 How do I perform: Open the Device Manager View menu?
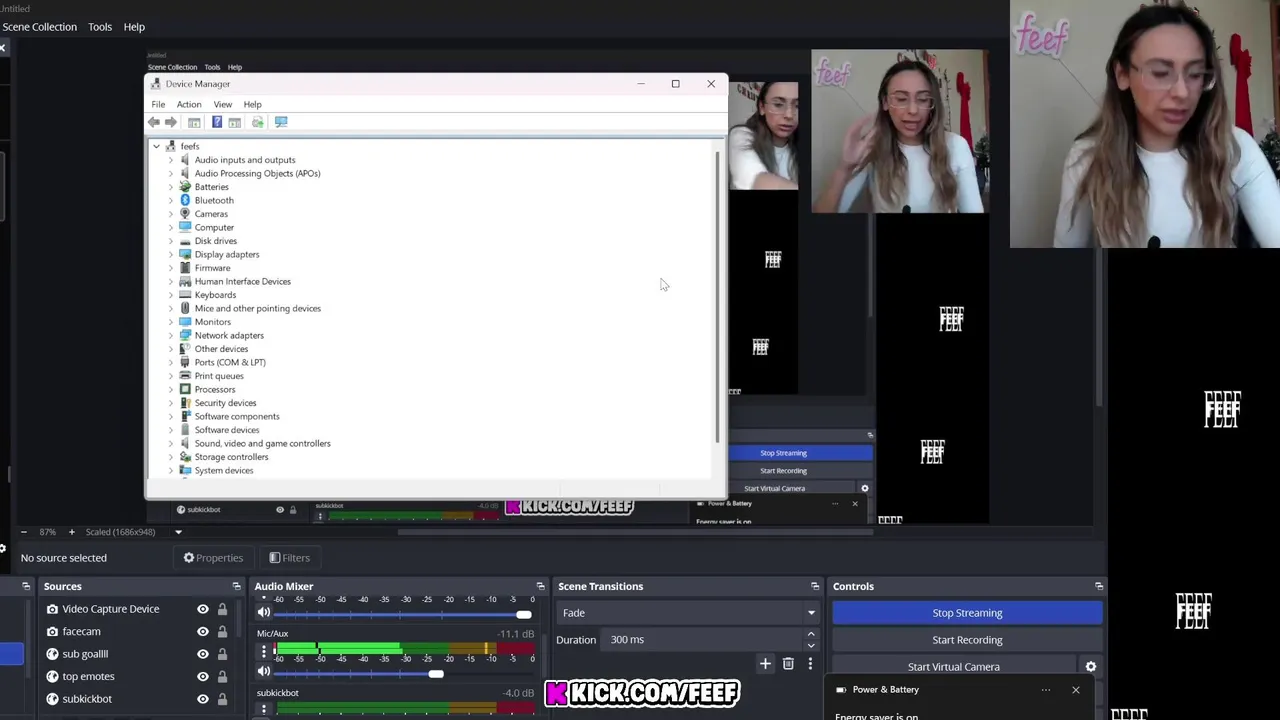coord(222,104)
